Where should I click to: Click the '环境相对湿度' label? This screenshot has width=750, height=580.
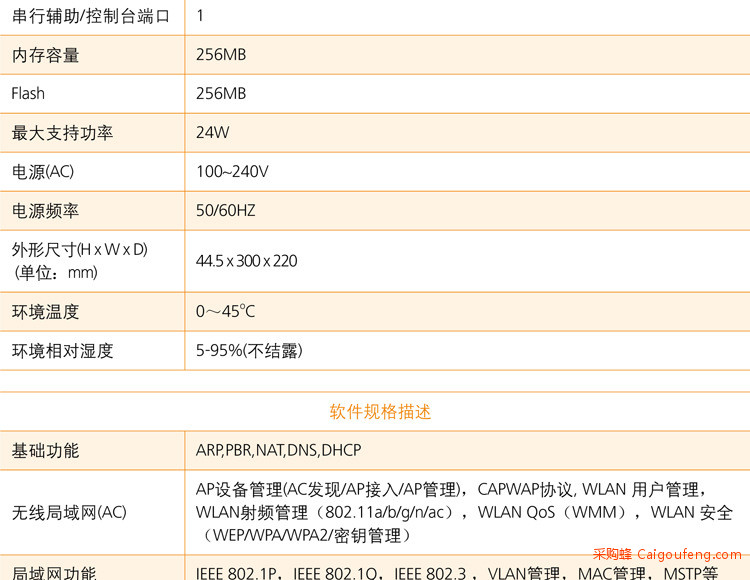(x=62, y=351)
